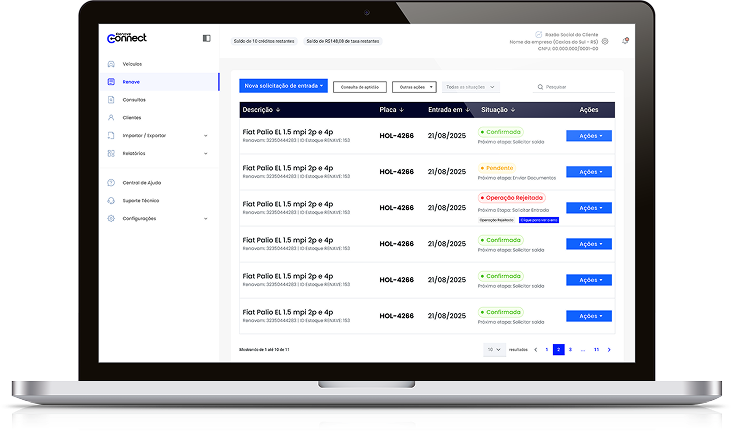Screen dimensions: 731x431
Task: Click Consulta de aptidão button
Action: pyautogui.click(x=359, y=87)
